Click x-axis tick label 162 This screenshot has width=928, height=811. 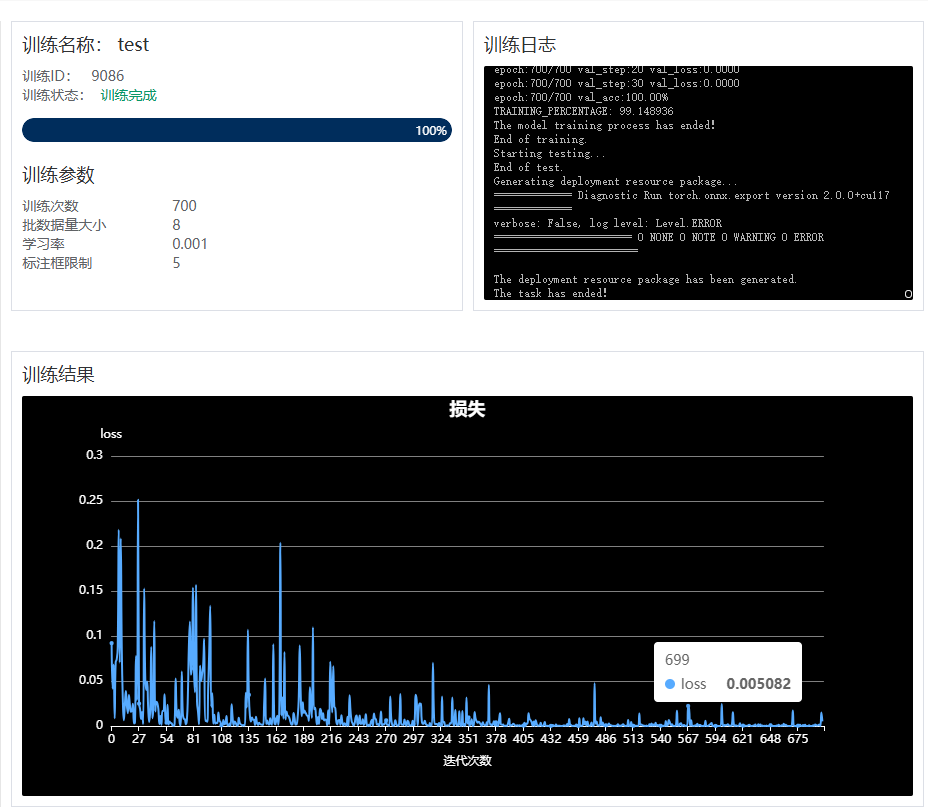click(276, 739)
